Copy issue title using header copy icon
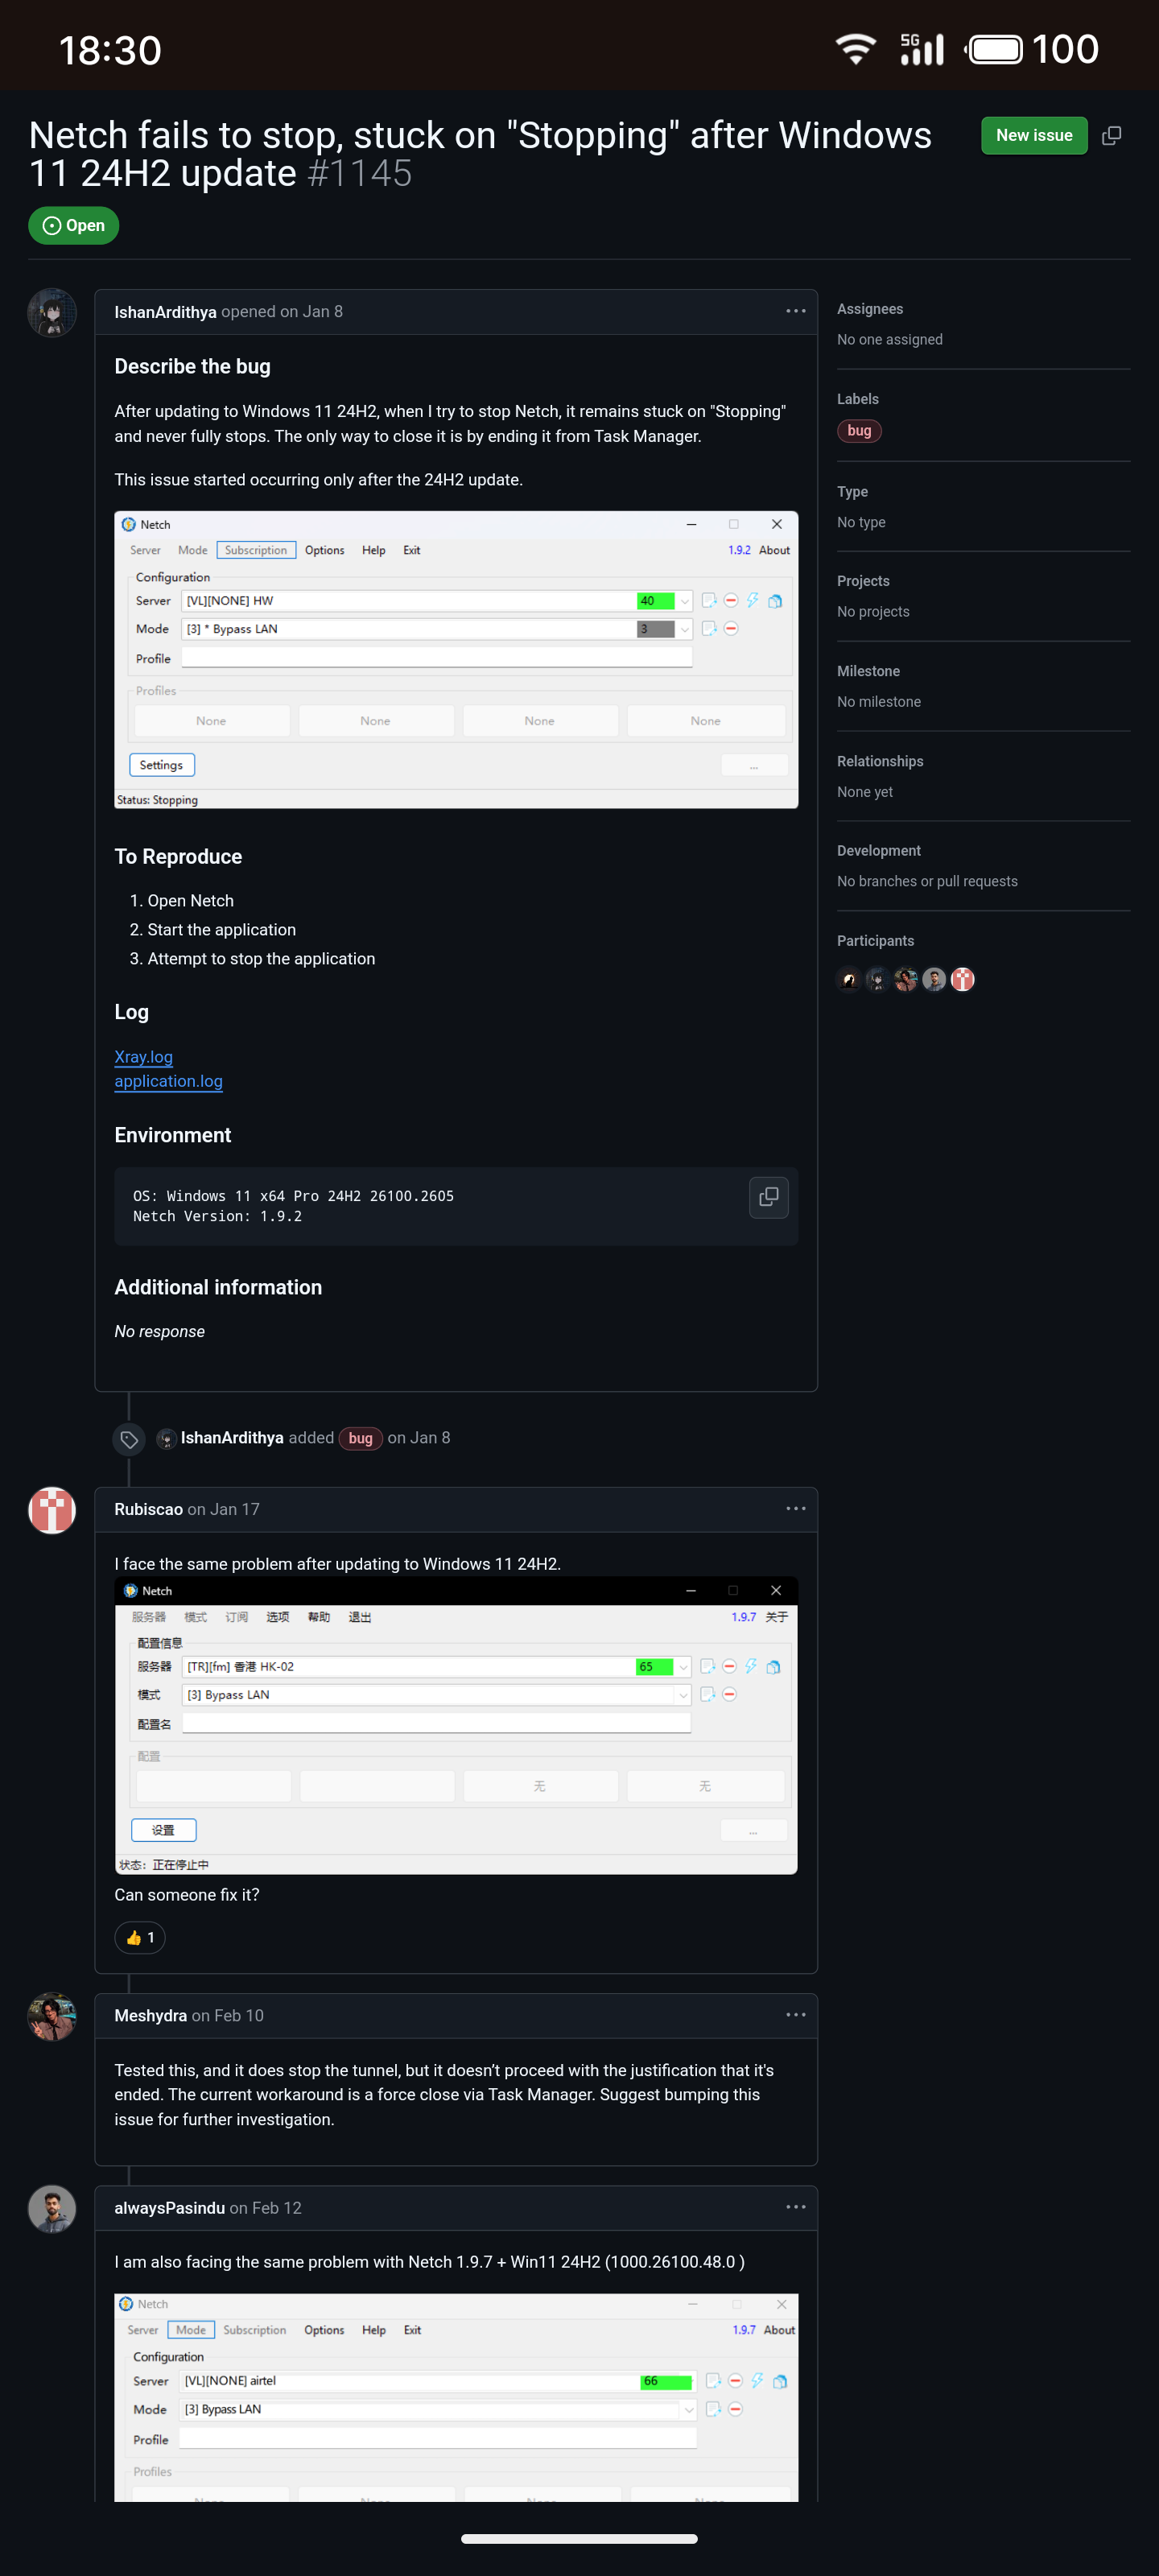 click(x=1111, y=136)
